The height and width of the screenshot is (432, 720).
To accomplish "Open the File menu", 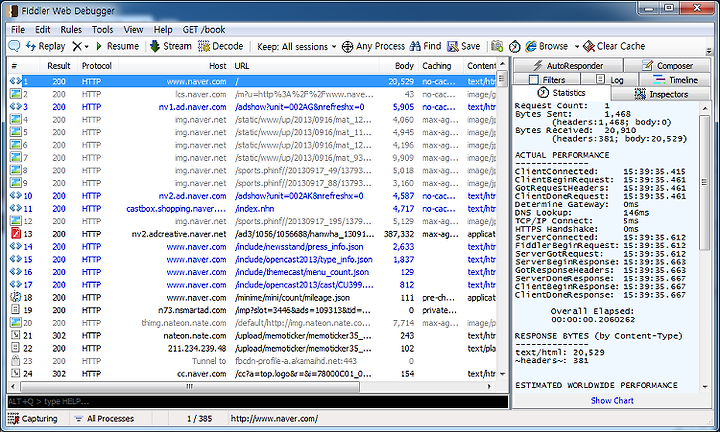I will point(18,29).
